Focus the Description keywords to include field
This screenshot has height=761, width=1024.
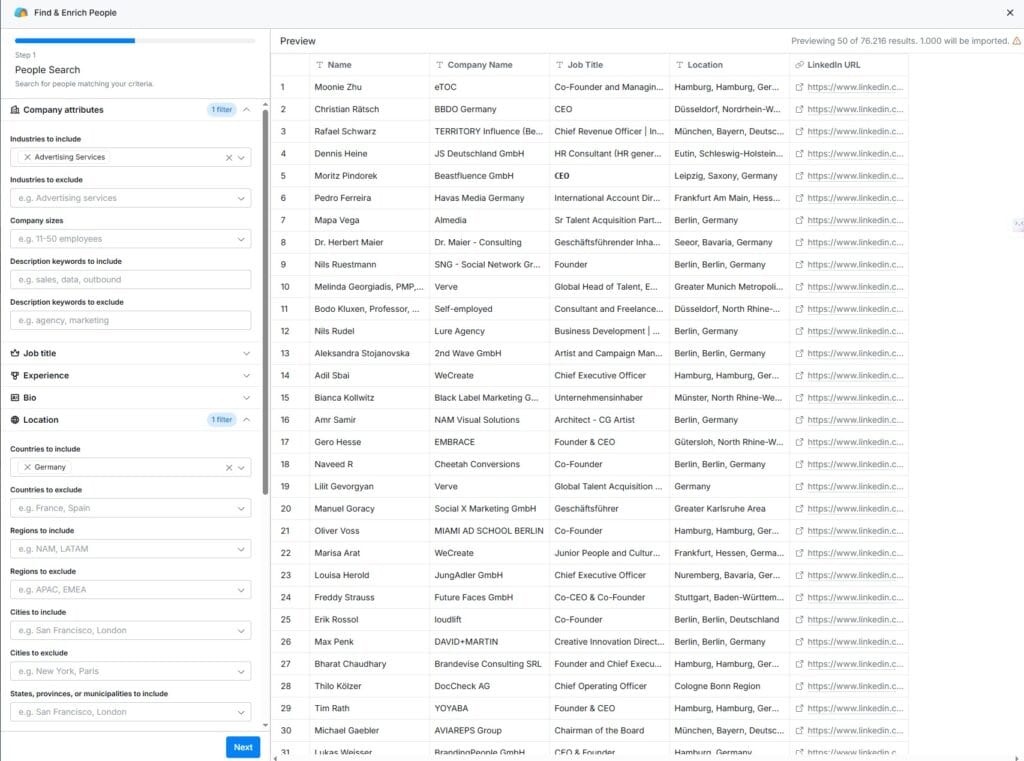131,280
